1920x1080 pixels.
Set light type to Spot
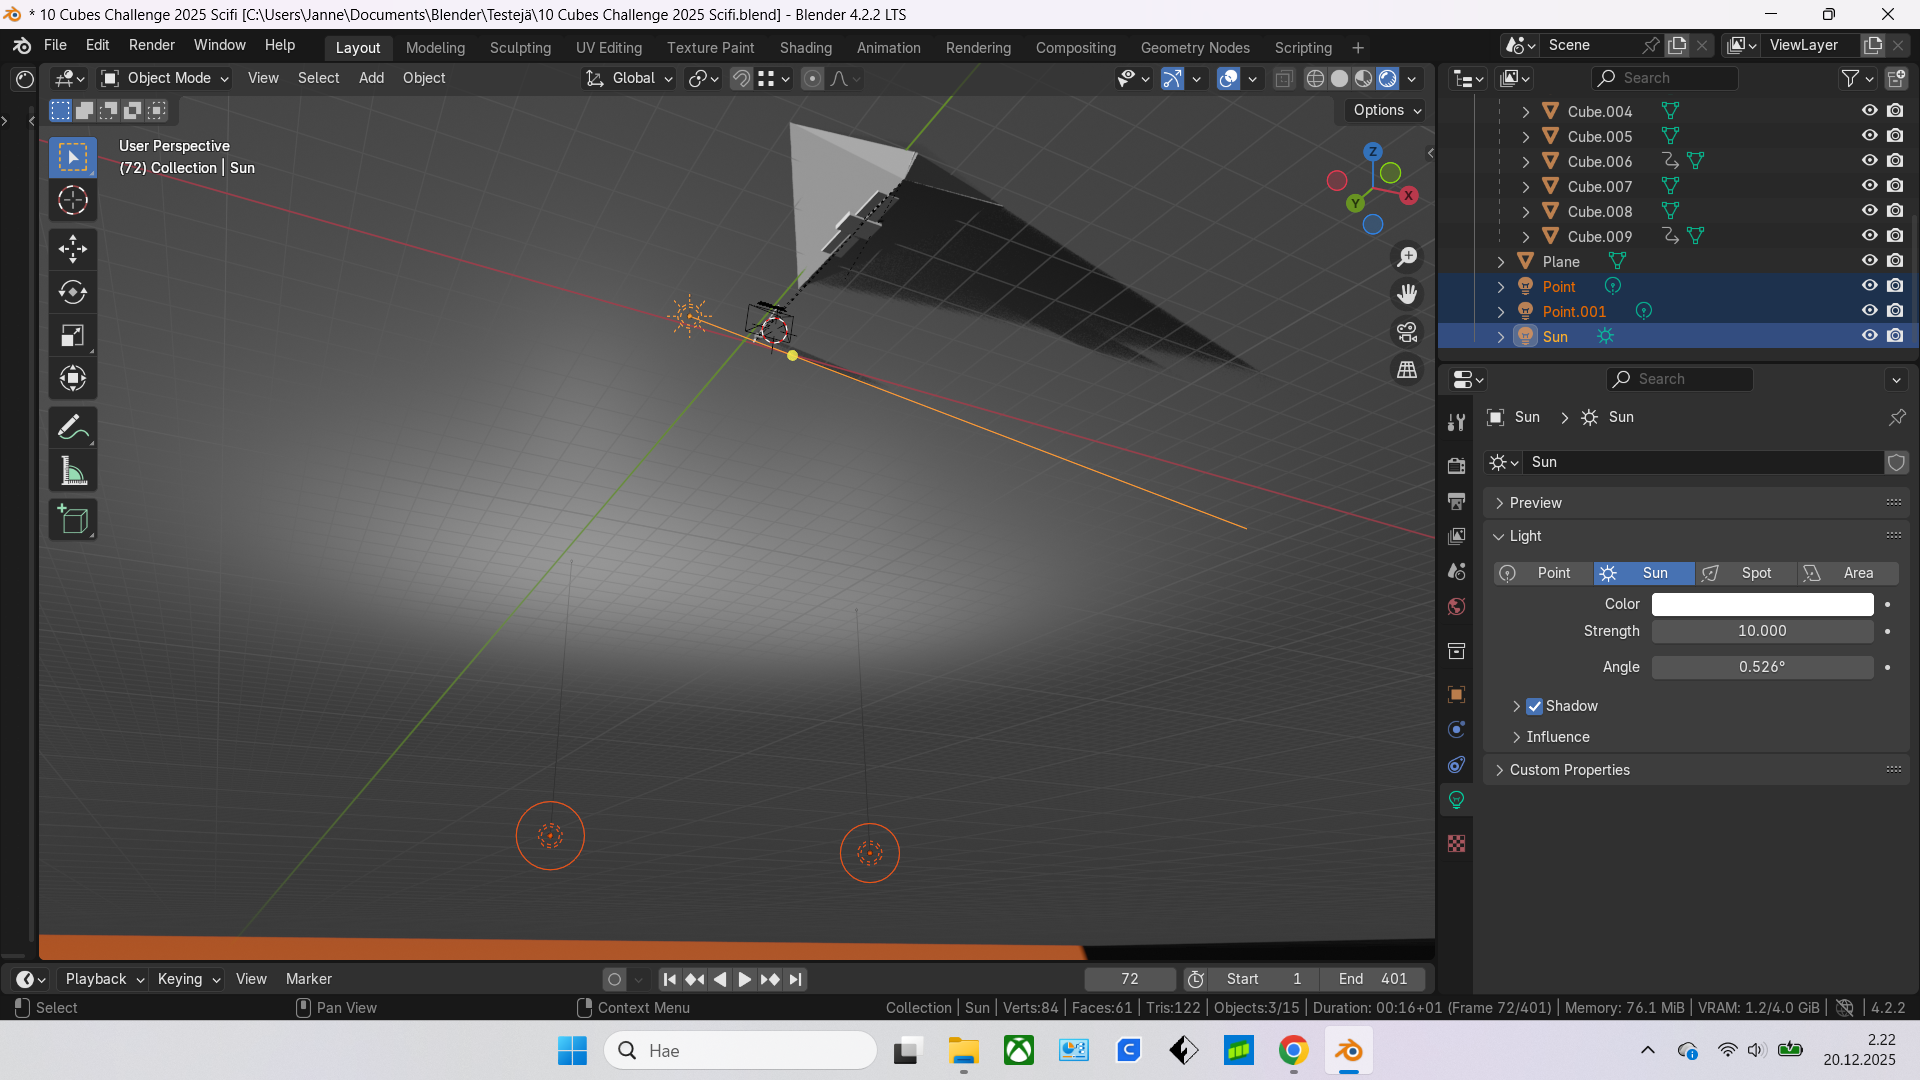(1745, 573)
